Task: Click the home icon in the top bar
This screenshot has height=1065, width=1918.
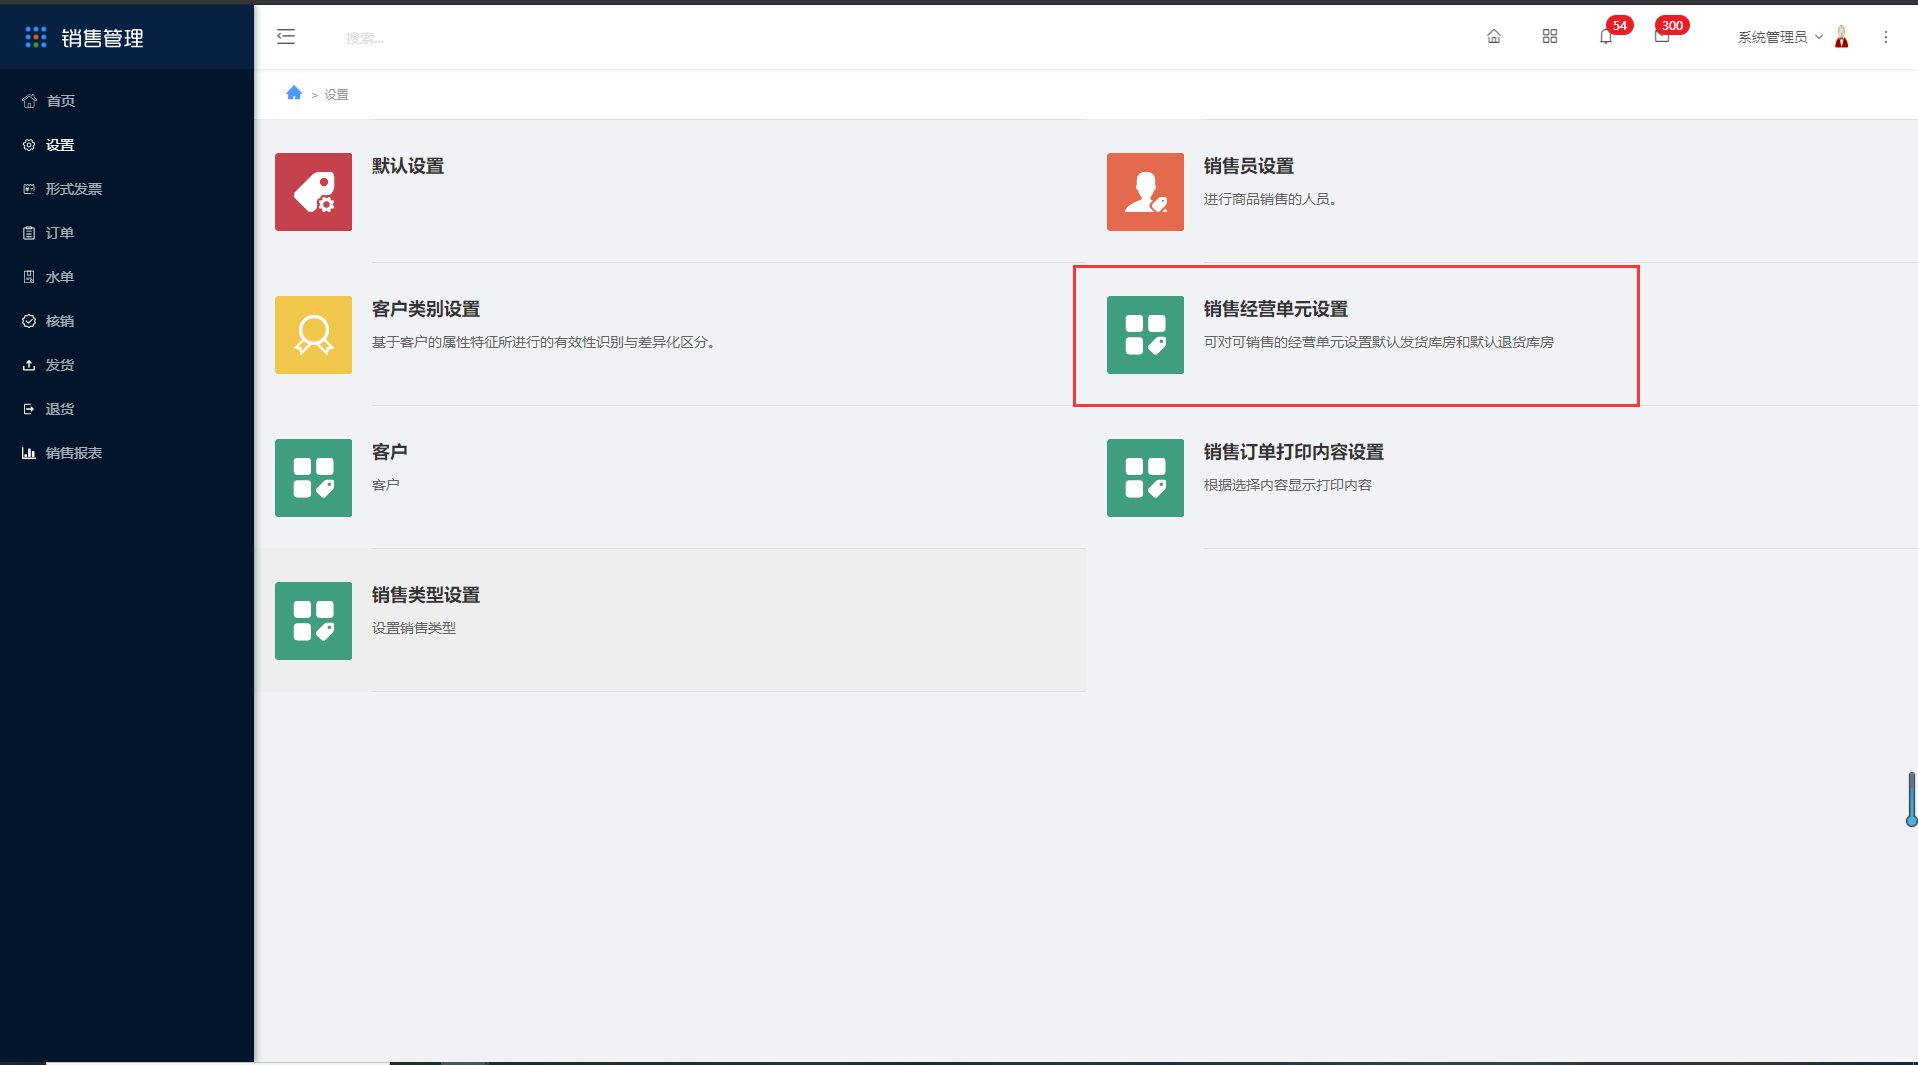Action: [1494, 37]
